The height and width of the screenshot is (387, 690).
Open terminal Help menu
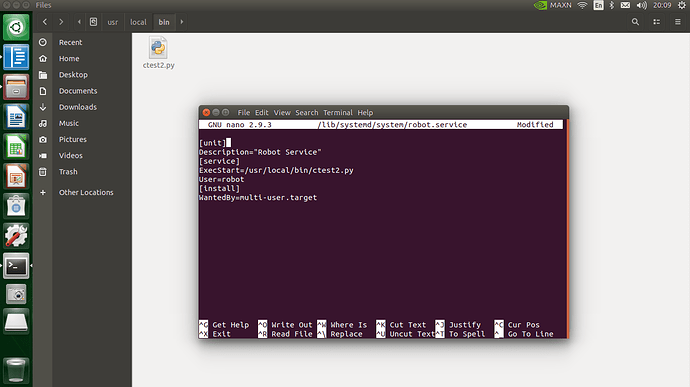click(365, 113)
